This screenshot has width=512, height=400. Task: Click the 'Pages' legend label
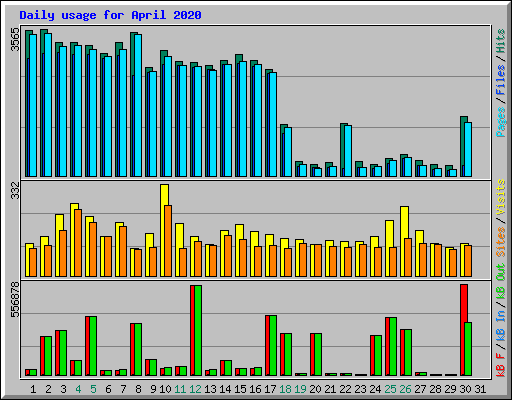tap(501, 122)
